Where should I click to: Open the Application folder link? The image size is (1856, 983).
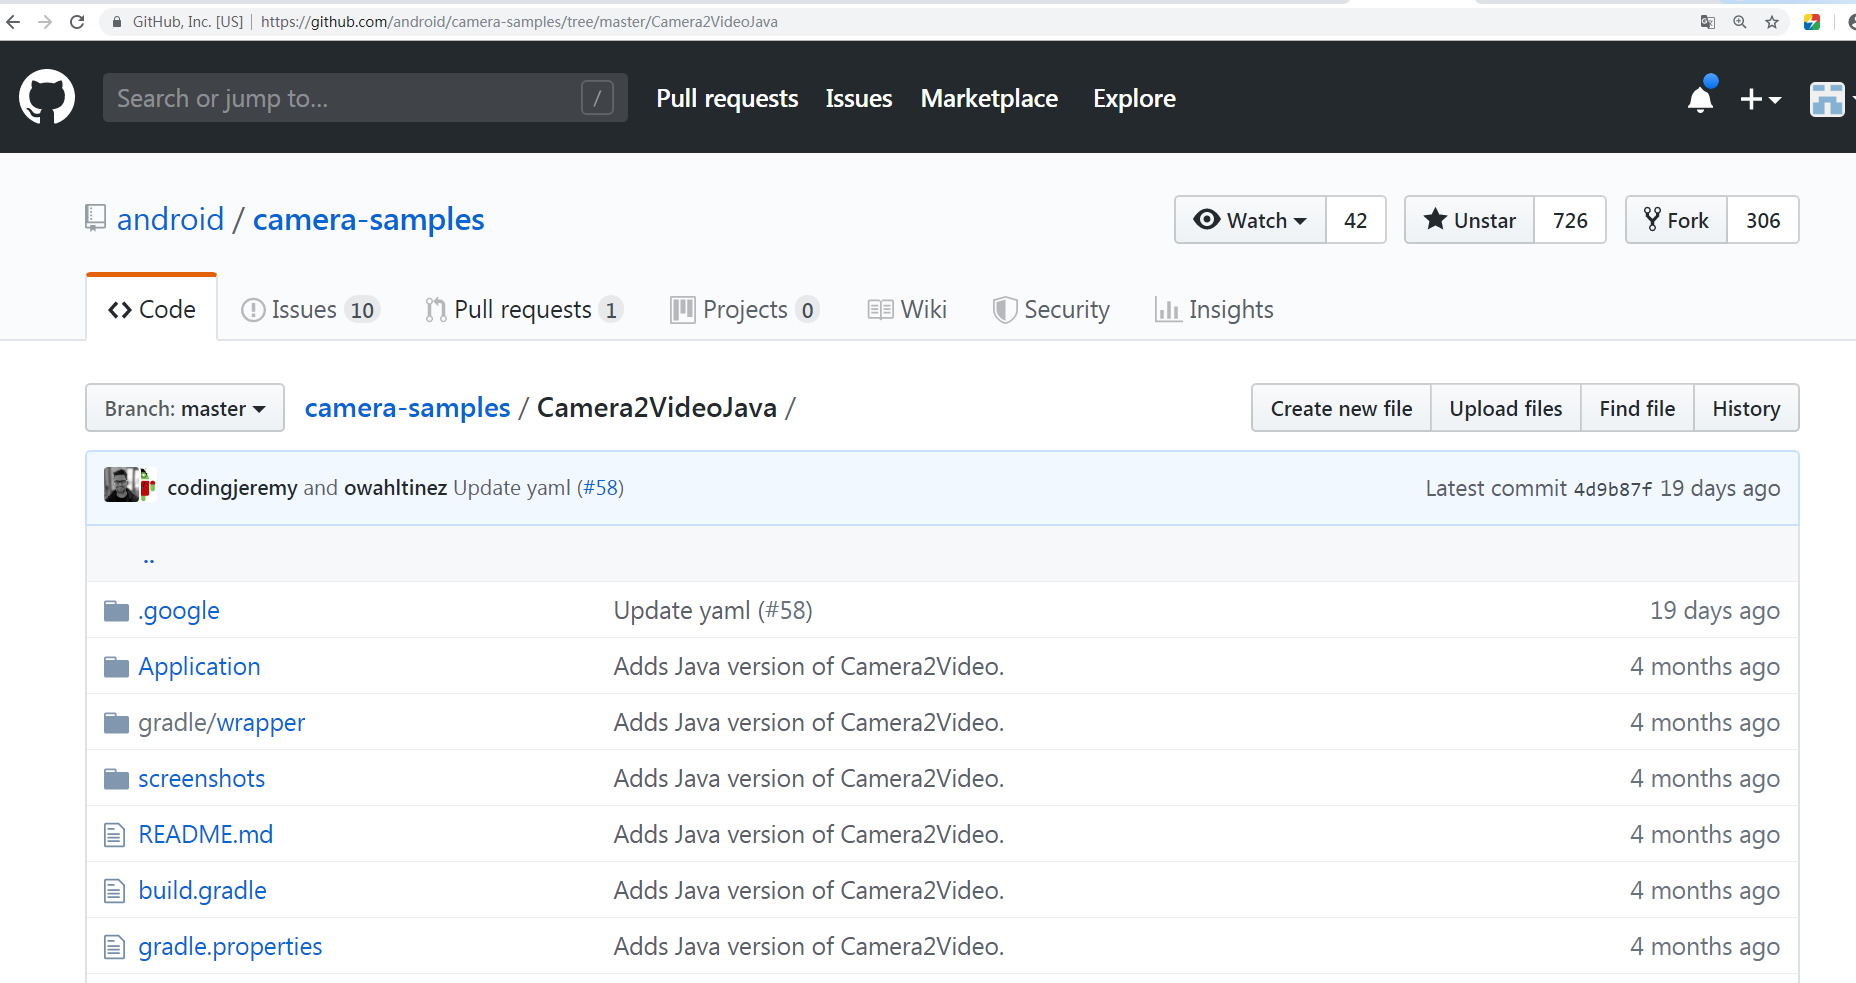pos(199,667)
